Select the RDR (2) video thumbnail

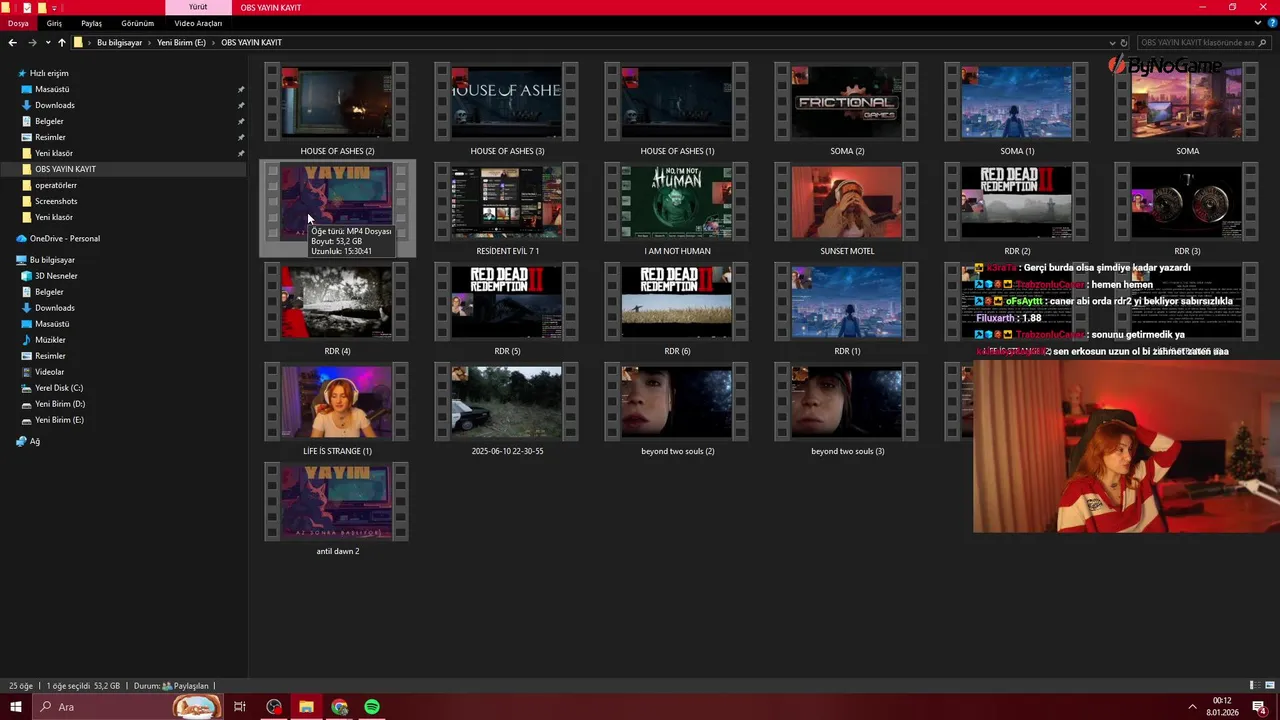1017,202
